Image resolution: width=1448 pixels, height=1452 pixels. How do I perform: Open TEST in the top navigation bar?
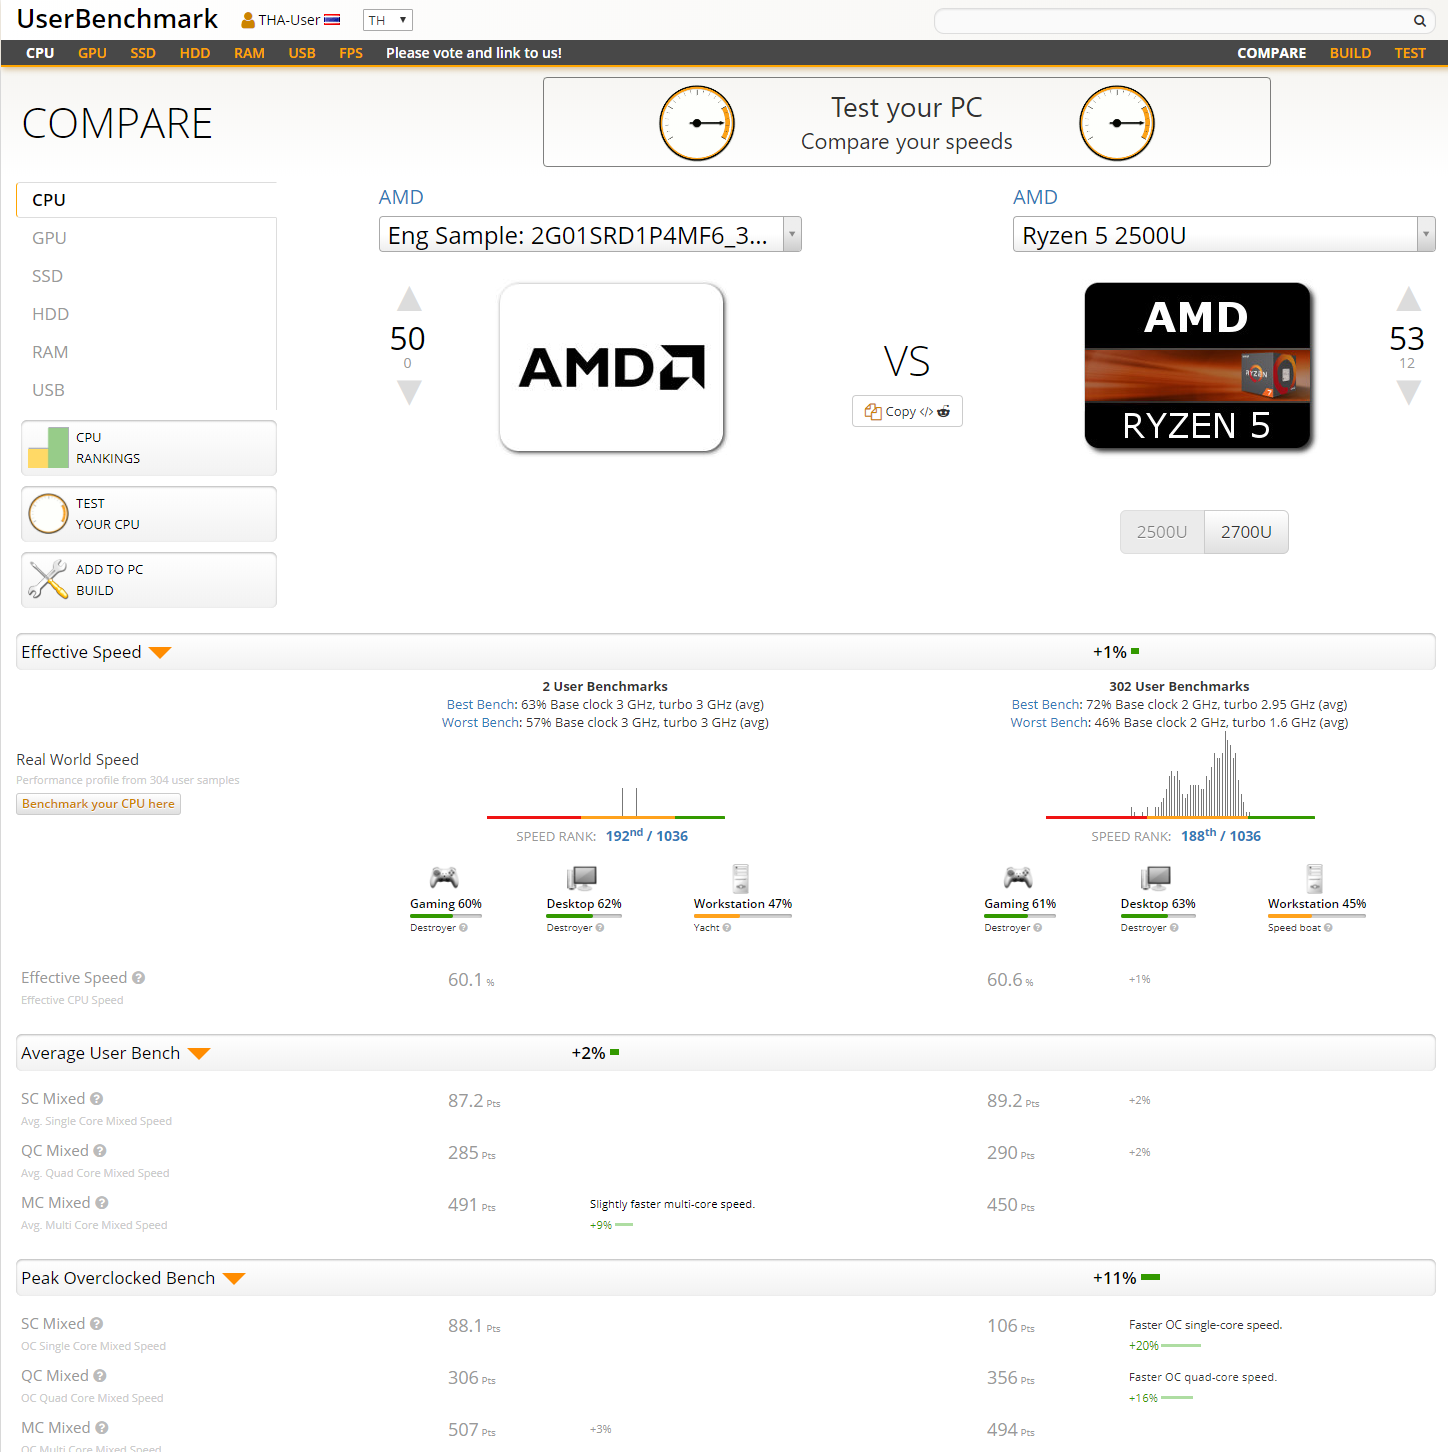(x=1410, y=53)
